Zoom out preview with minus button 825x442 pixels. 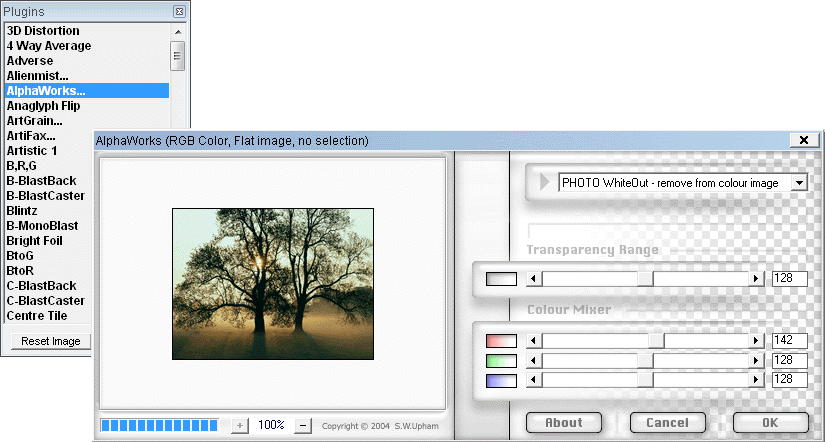pos(303,425)
